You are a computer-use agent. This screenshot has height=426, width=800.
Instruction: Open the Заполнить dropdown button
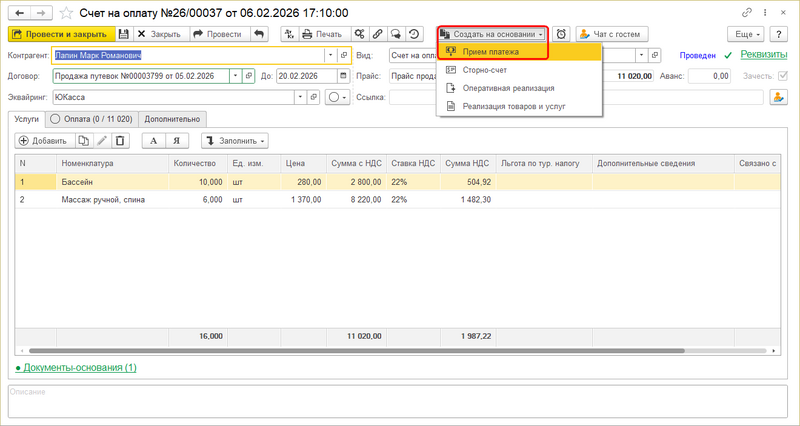point(234,141)
